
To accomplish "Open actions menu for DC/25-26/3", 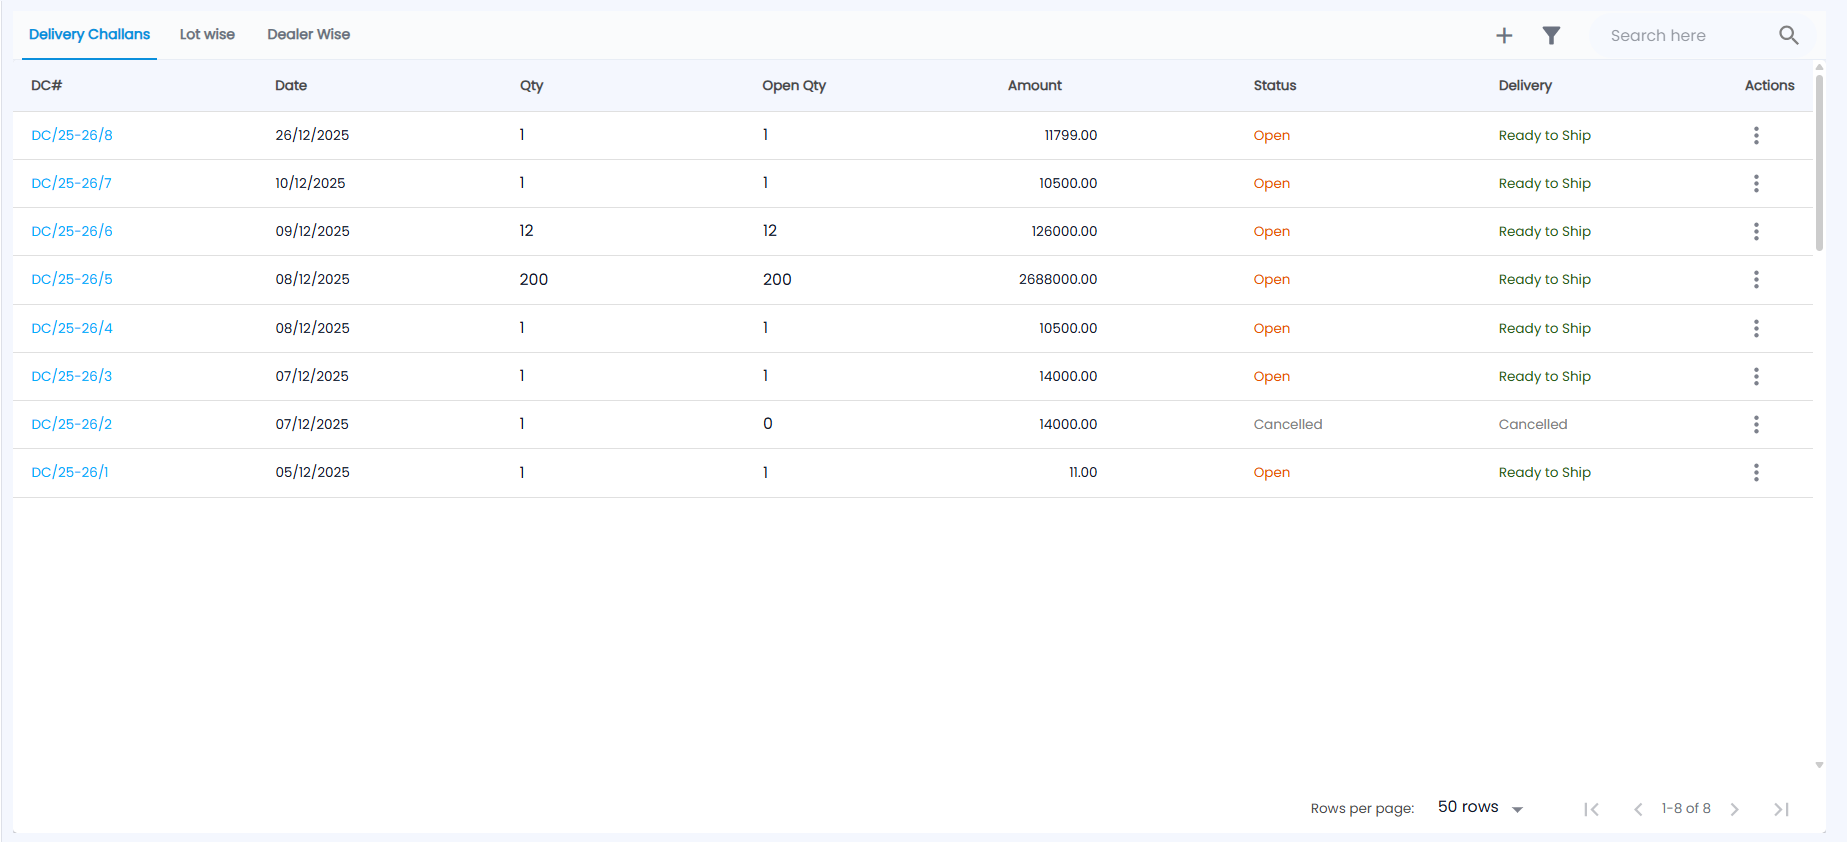I will point(1756,376).
